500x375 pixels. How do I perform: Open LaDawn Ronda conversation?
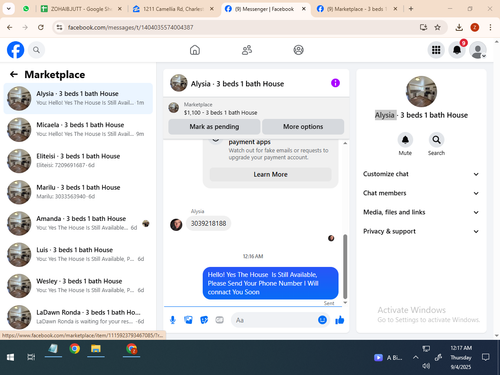(78, 317)
